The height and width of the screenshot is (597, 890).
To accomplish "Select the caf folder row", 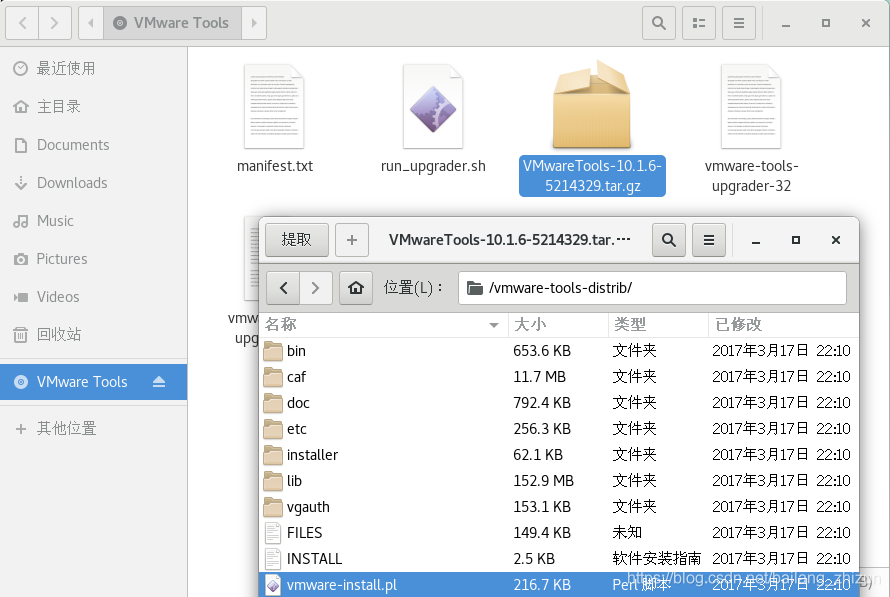I will pos(559,377).
